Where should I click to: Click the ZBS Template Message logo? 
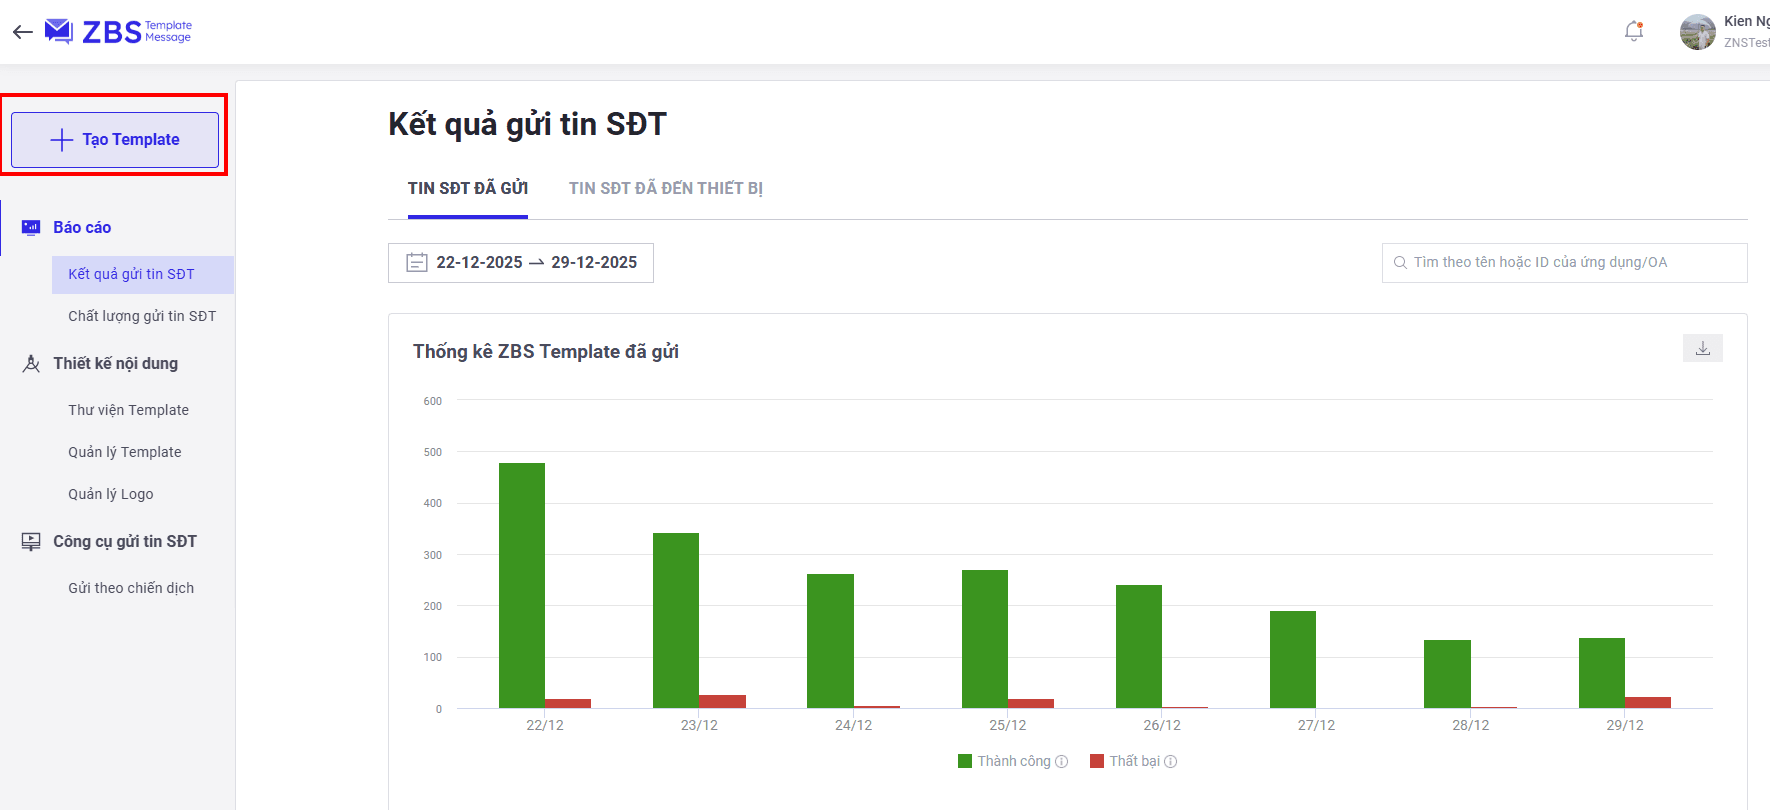(119, 32)
